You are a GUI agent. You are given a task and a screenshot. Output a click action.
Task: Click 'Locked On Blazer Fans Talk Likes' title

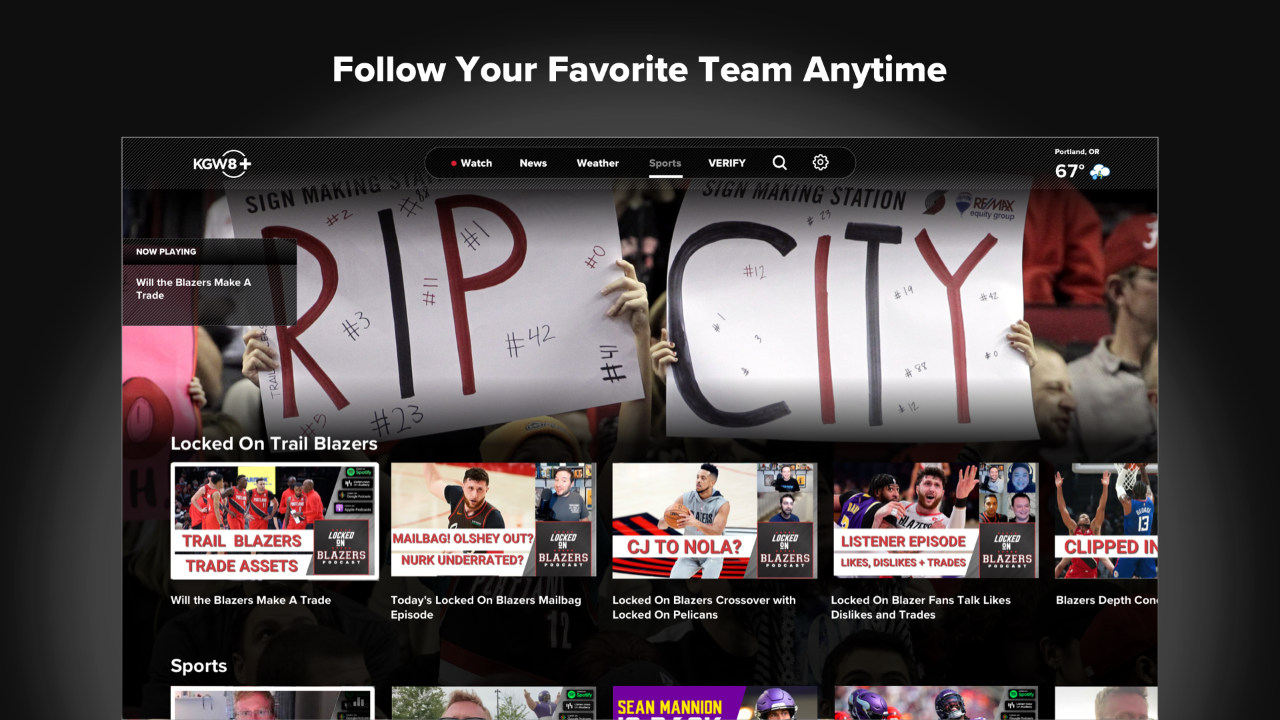tap(921, 607)
